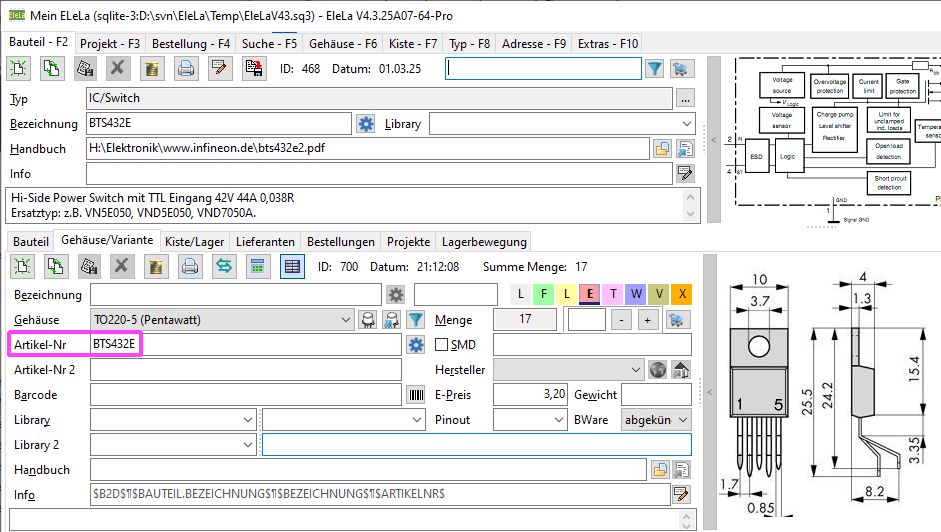Toggle the grey L marker button
Screen dimensions: 941x532
tap(521, 294)
